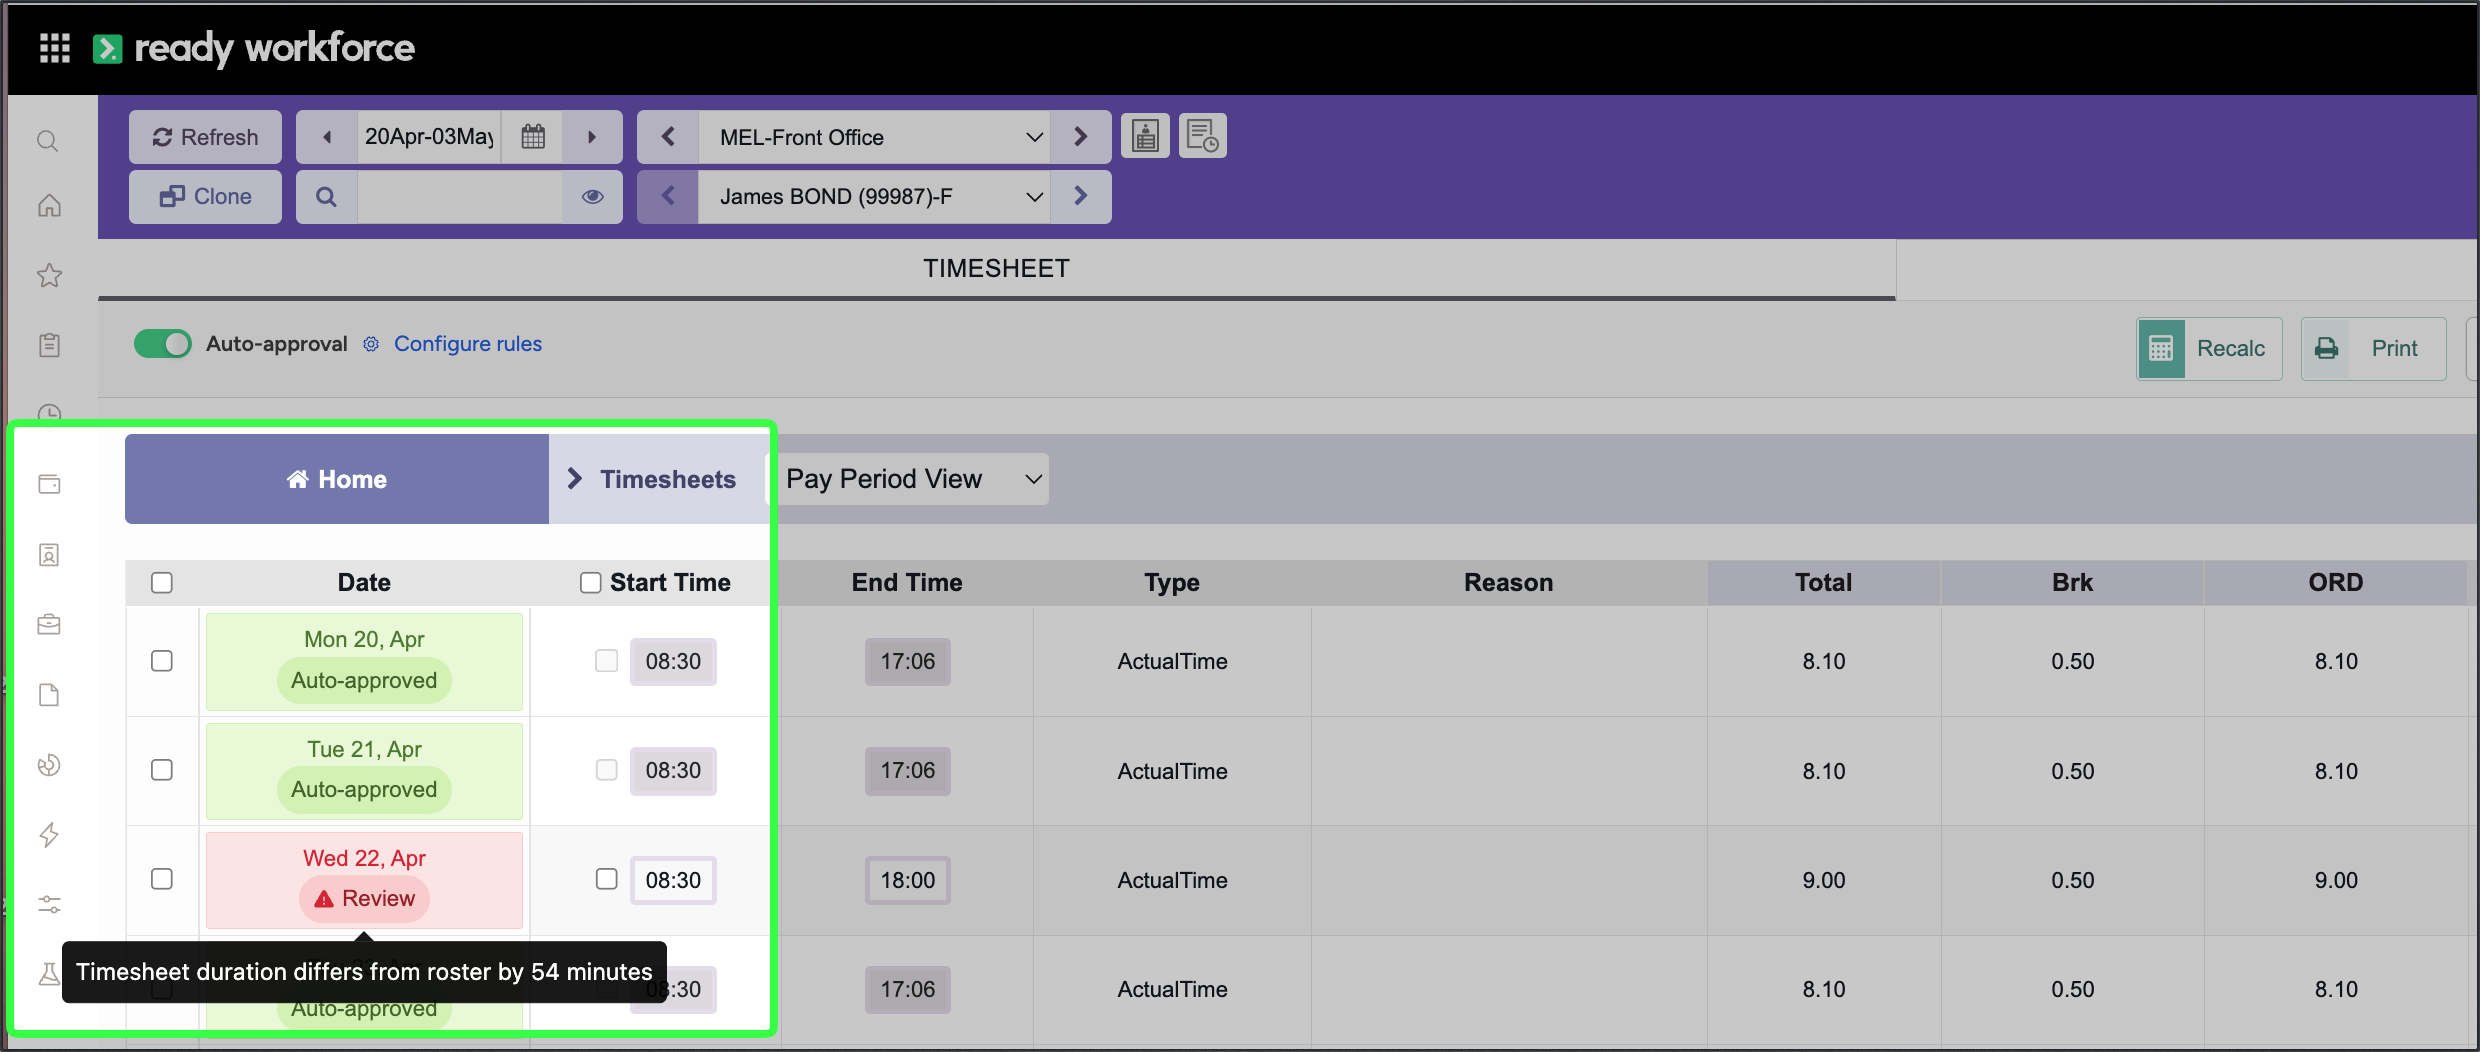Open the sidebar employee profile icon

[x=49, y=555]
